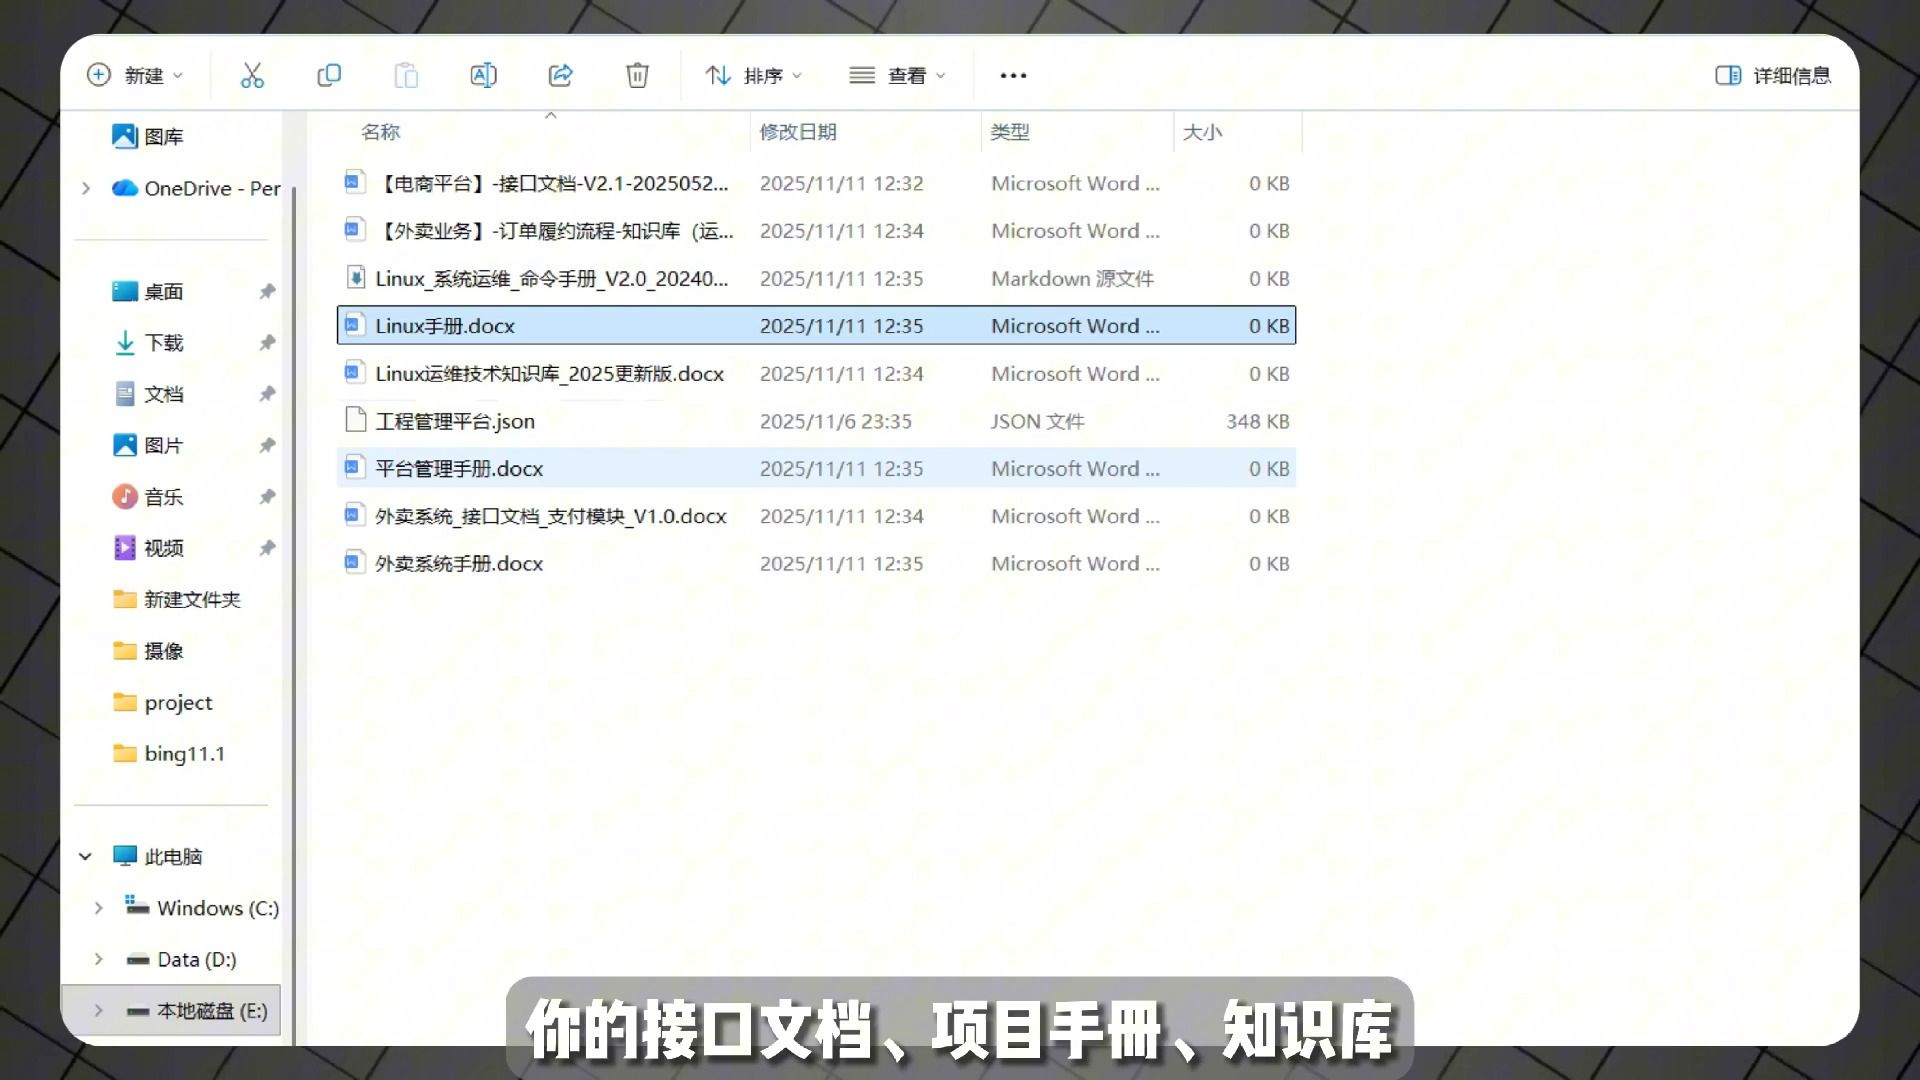Click the Copy icon in toolbar
Viewport: 1920px width, 1080px height.
[329, 75]
